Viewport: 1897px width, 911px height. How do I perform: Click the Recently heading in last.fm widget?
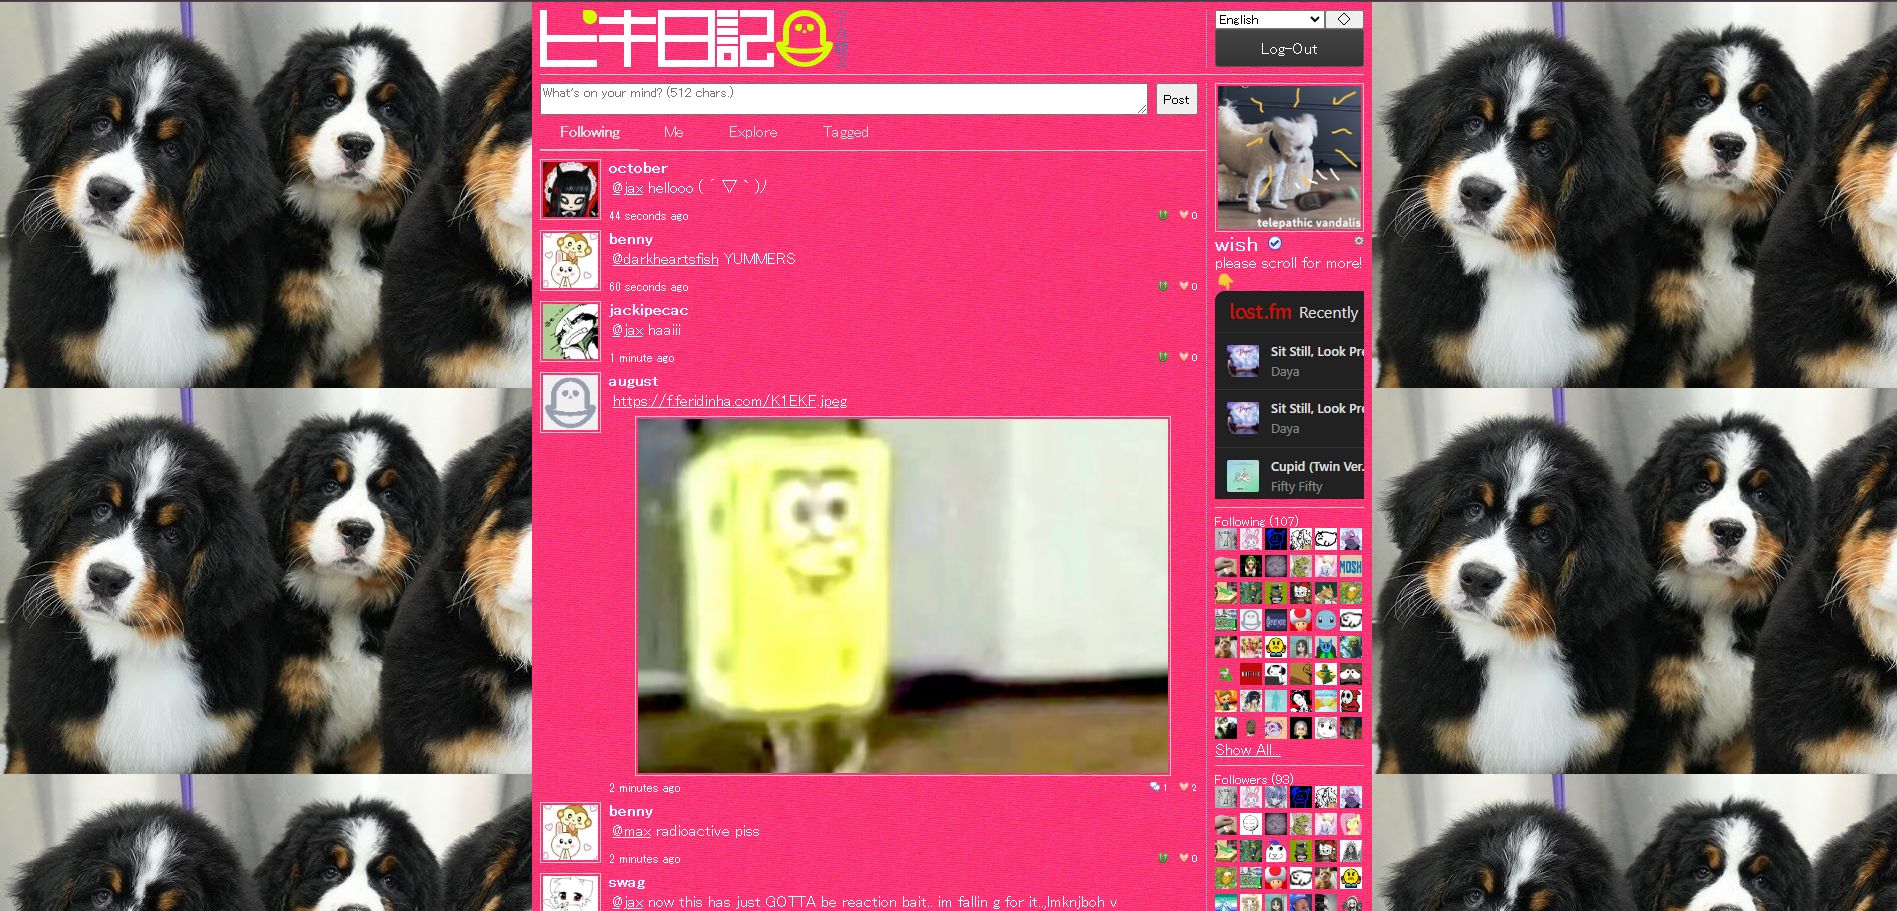click(1328, 313)
